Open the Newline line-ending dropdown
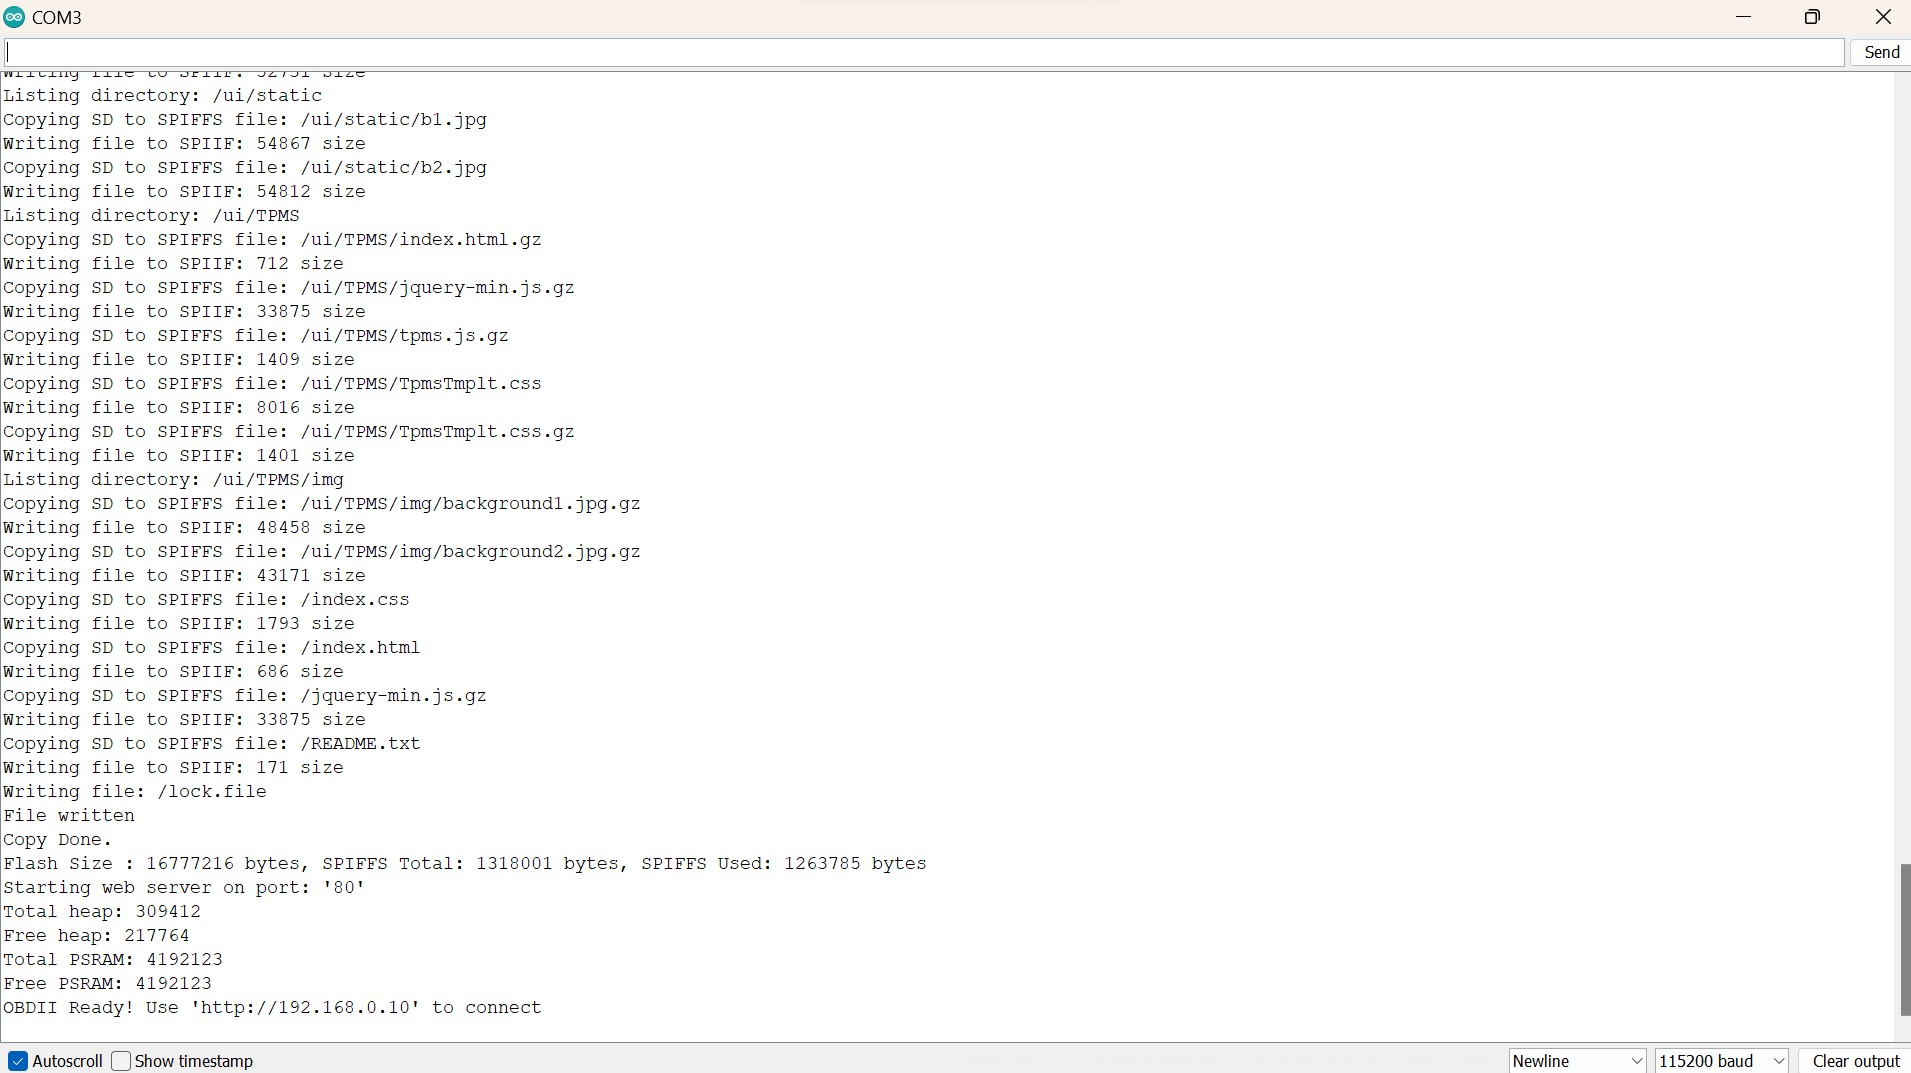1911x1073 pixels. [x=1578, y=1061]
